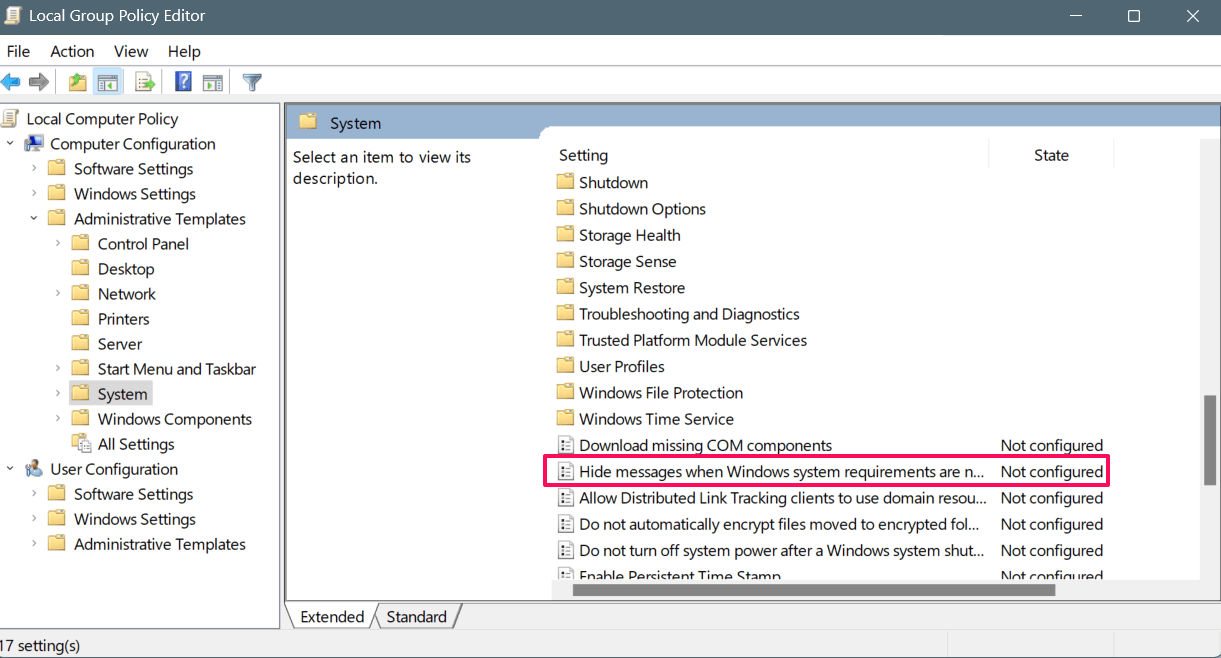Image resolution: width=1221 pixels, height=658 pixels.
Task: Toggle Show/Hide Console Tree toolbar button
Action: pyautogui.click(x=108, y=82)
